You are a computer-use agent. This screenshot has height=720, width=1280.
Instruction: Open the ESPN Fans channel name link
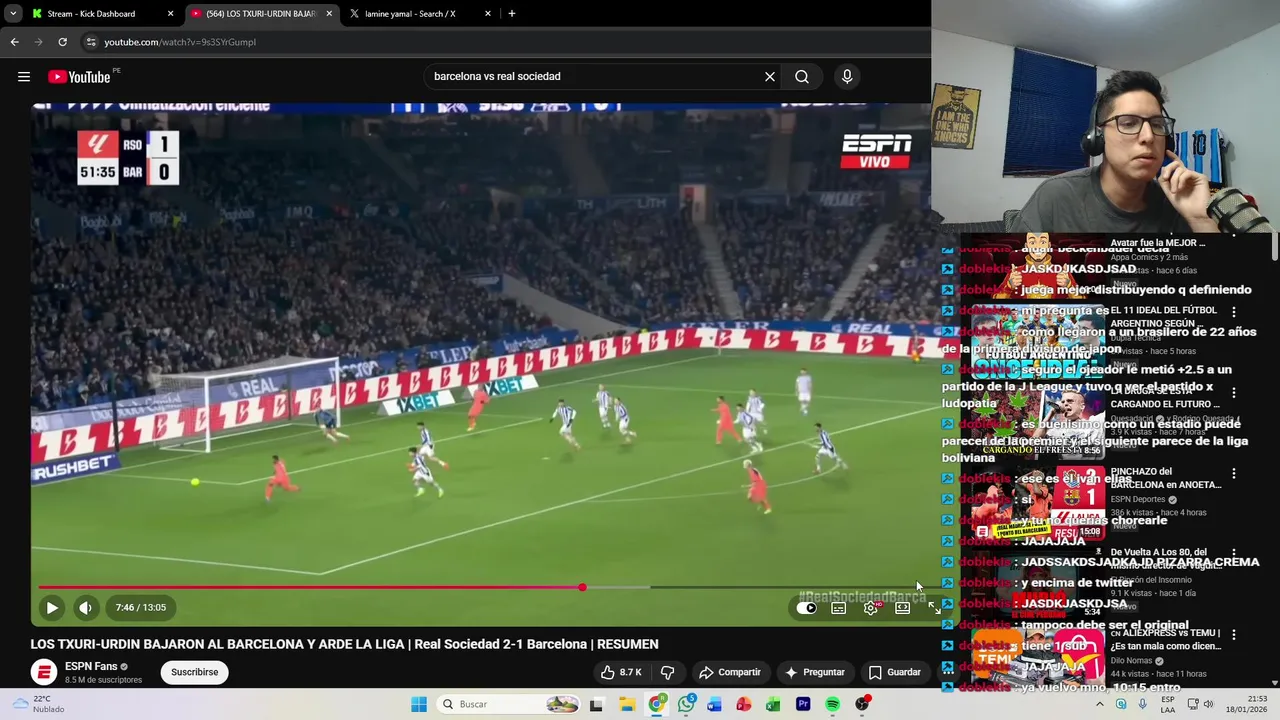point(91,666)
